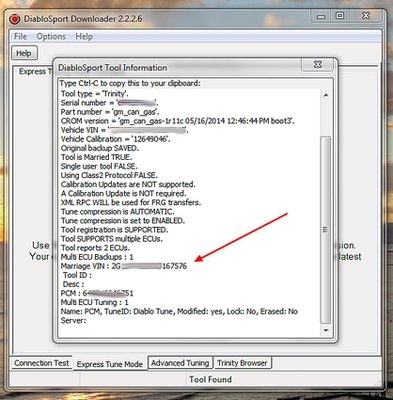Click the "Multi ECU Backups : 1" line
The height and width of the screenshot is (400, 393).
pos(97,257)
